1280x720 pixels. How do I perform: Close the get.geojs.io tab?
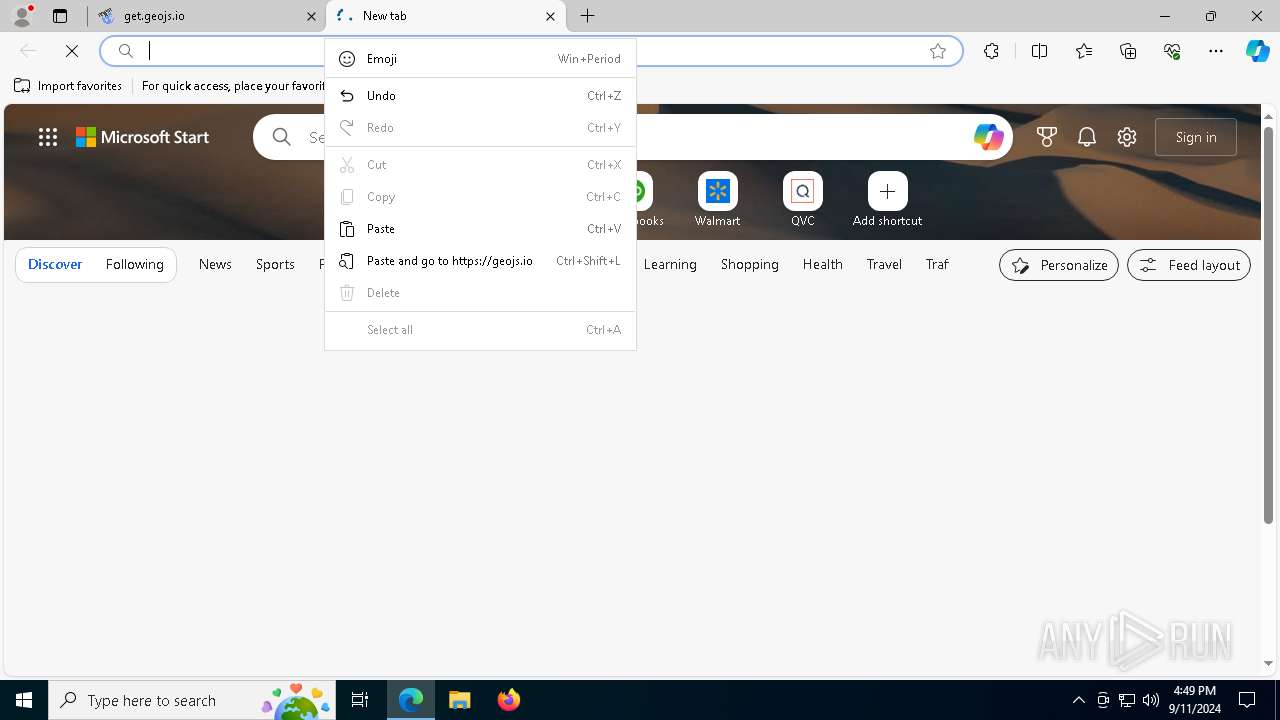[x=311, y=16]
